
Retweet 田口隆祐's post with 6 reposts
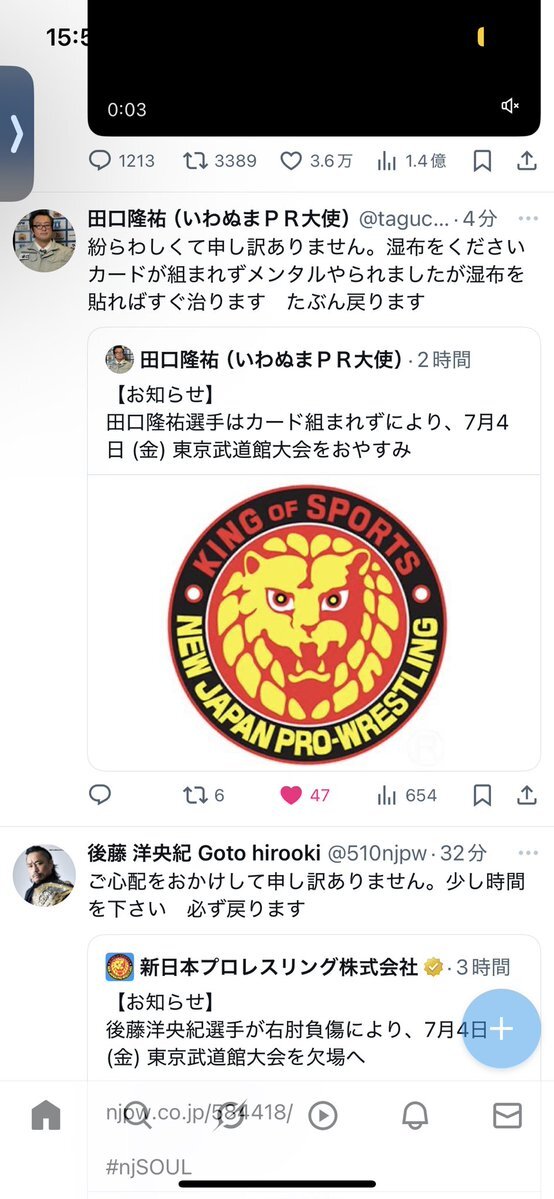(x=204, y=795)
